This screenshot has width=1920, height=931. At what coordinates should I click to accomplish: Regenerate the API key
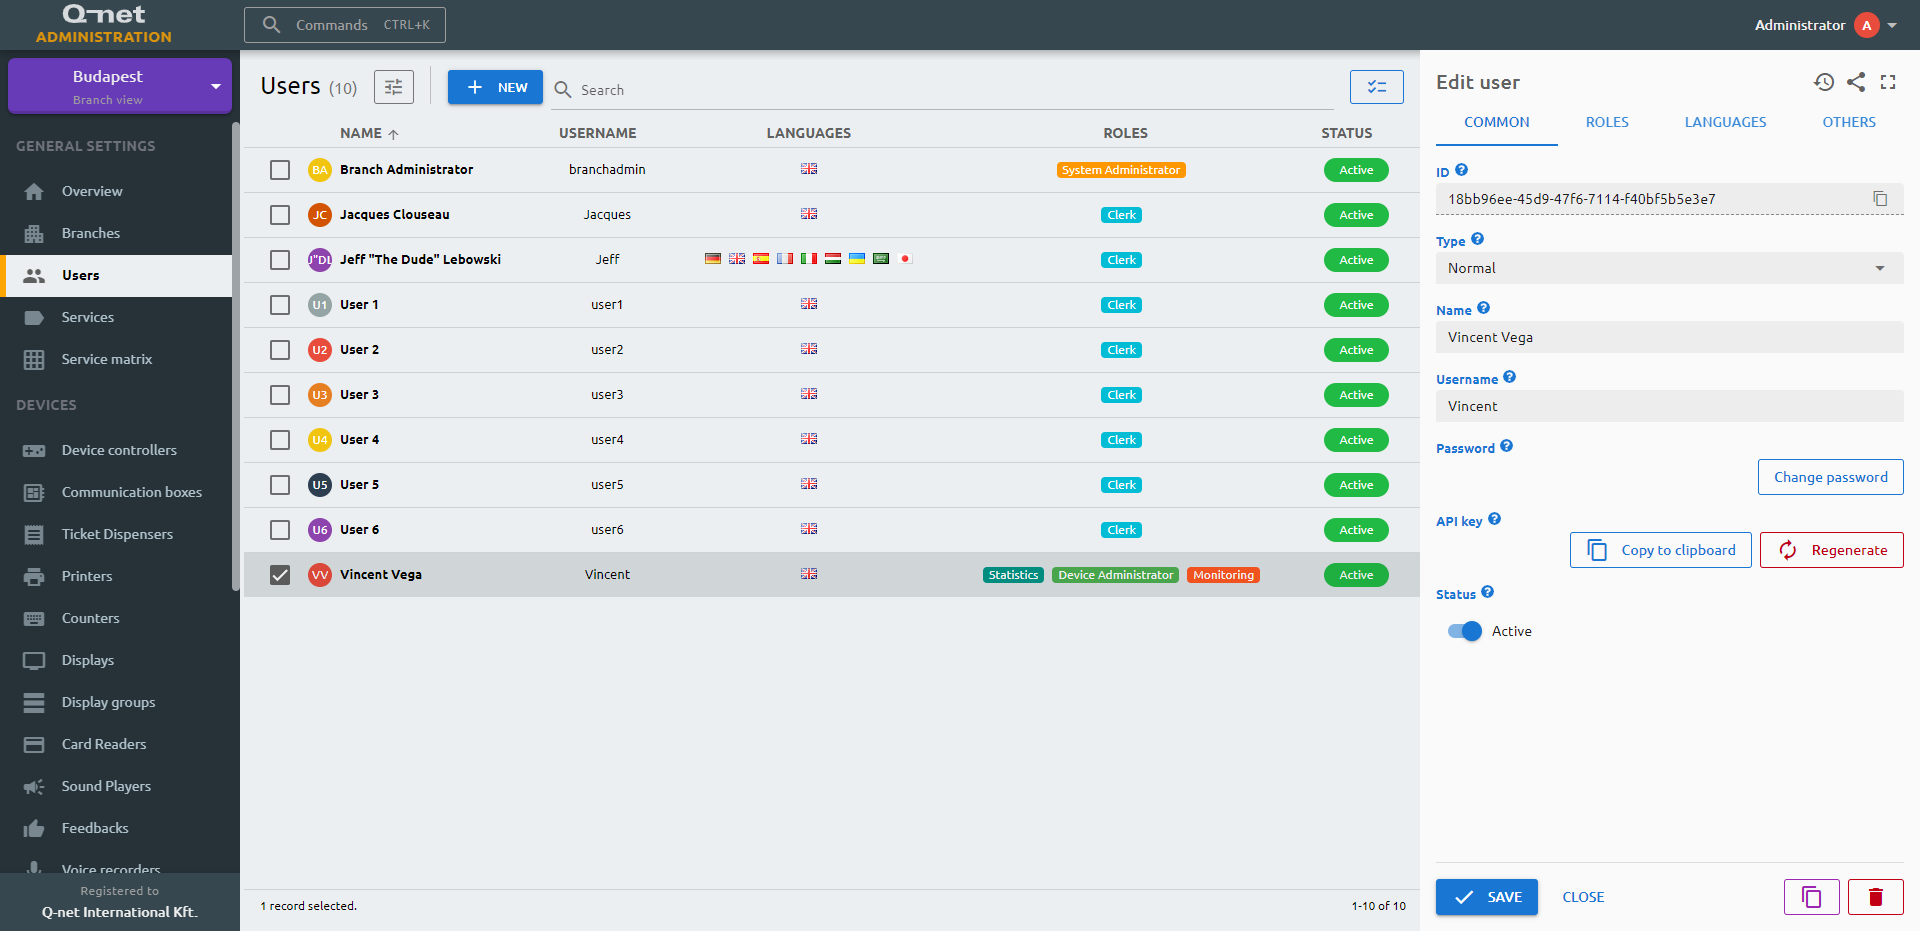click(1832, 550)
